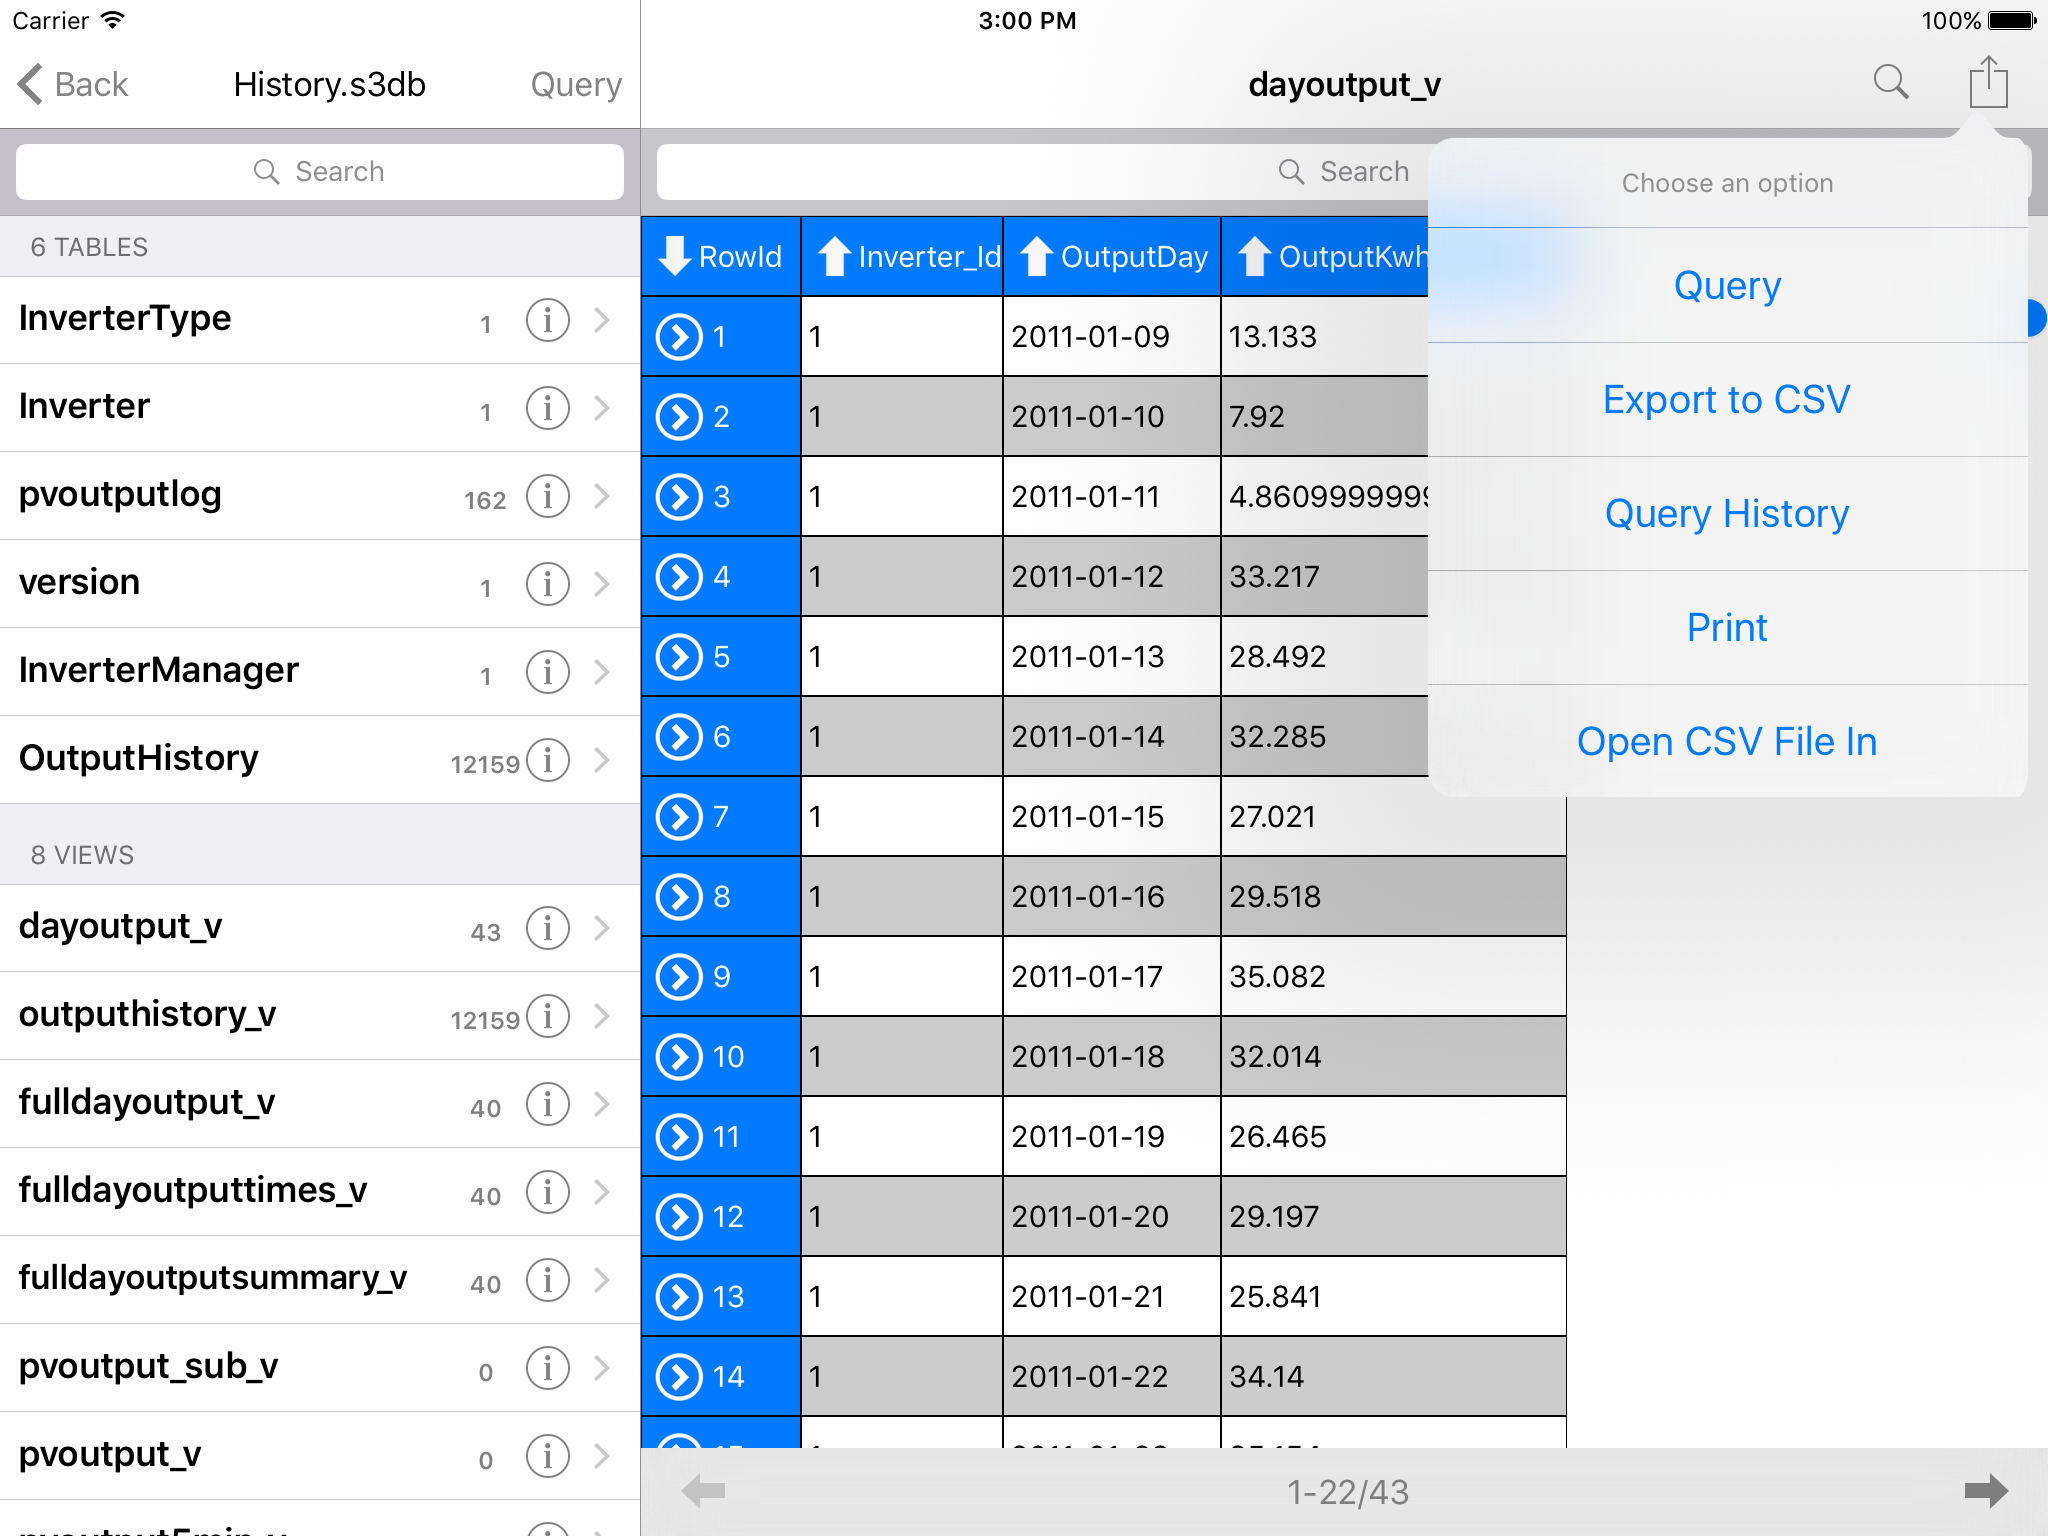This screenshot has width=2048, height=1536.
Task: Focus the tables Search field in sidebar
Action: 320,172
